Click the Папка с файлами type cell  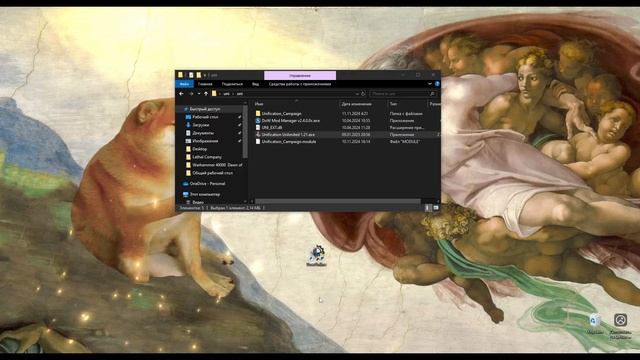coord(406,114)
